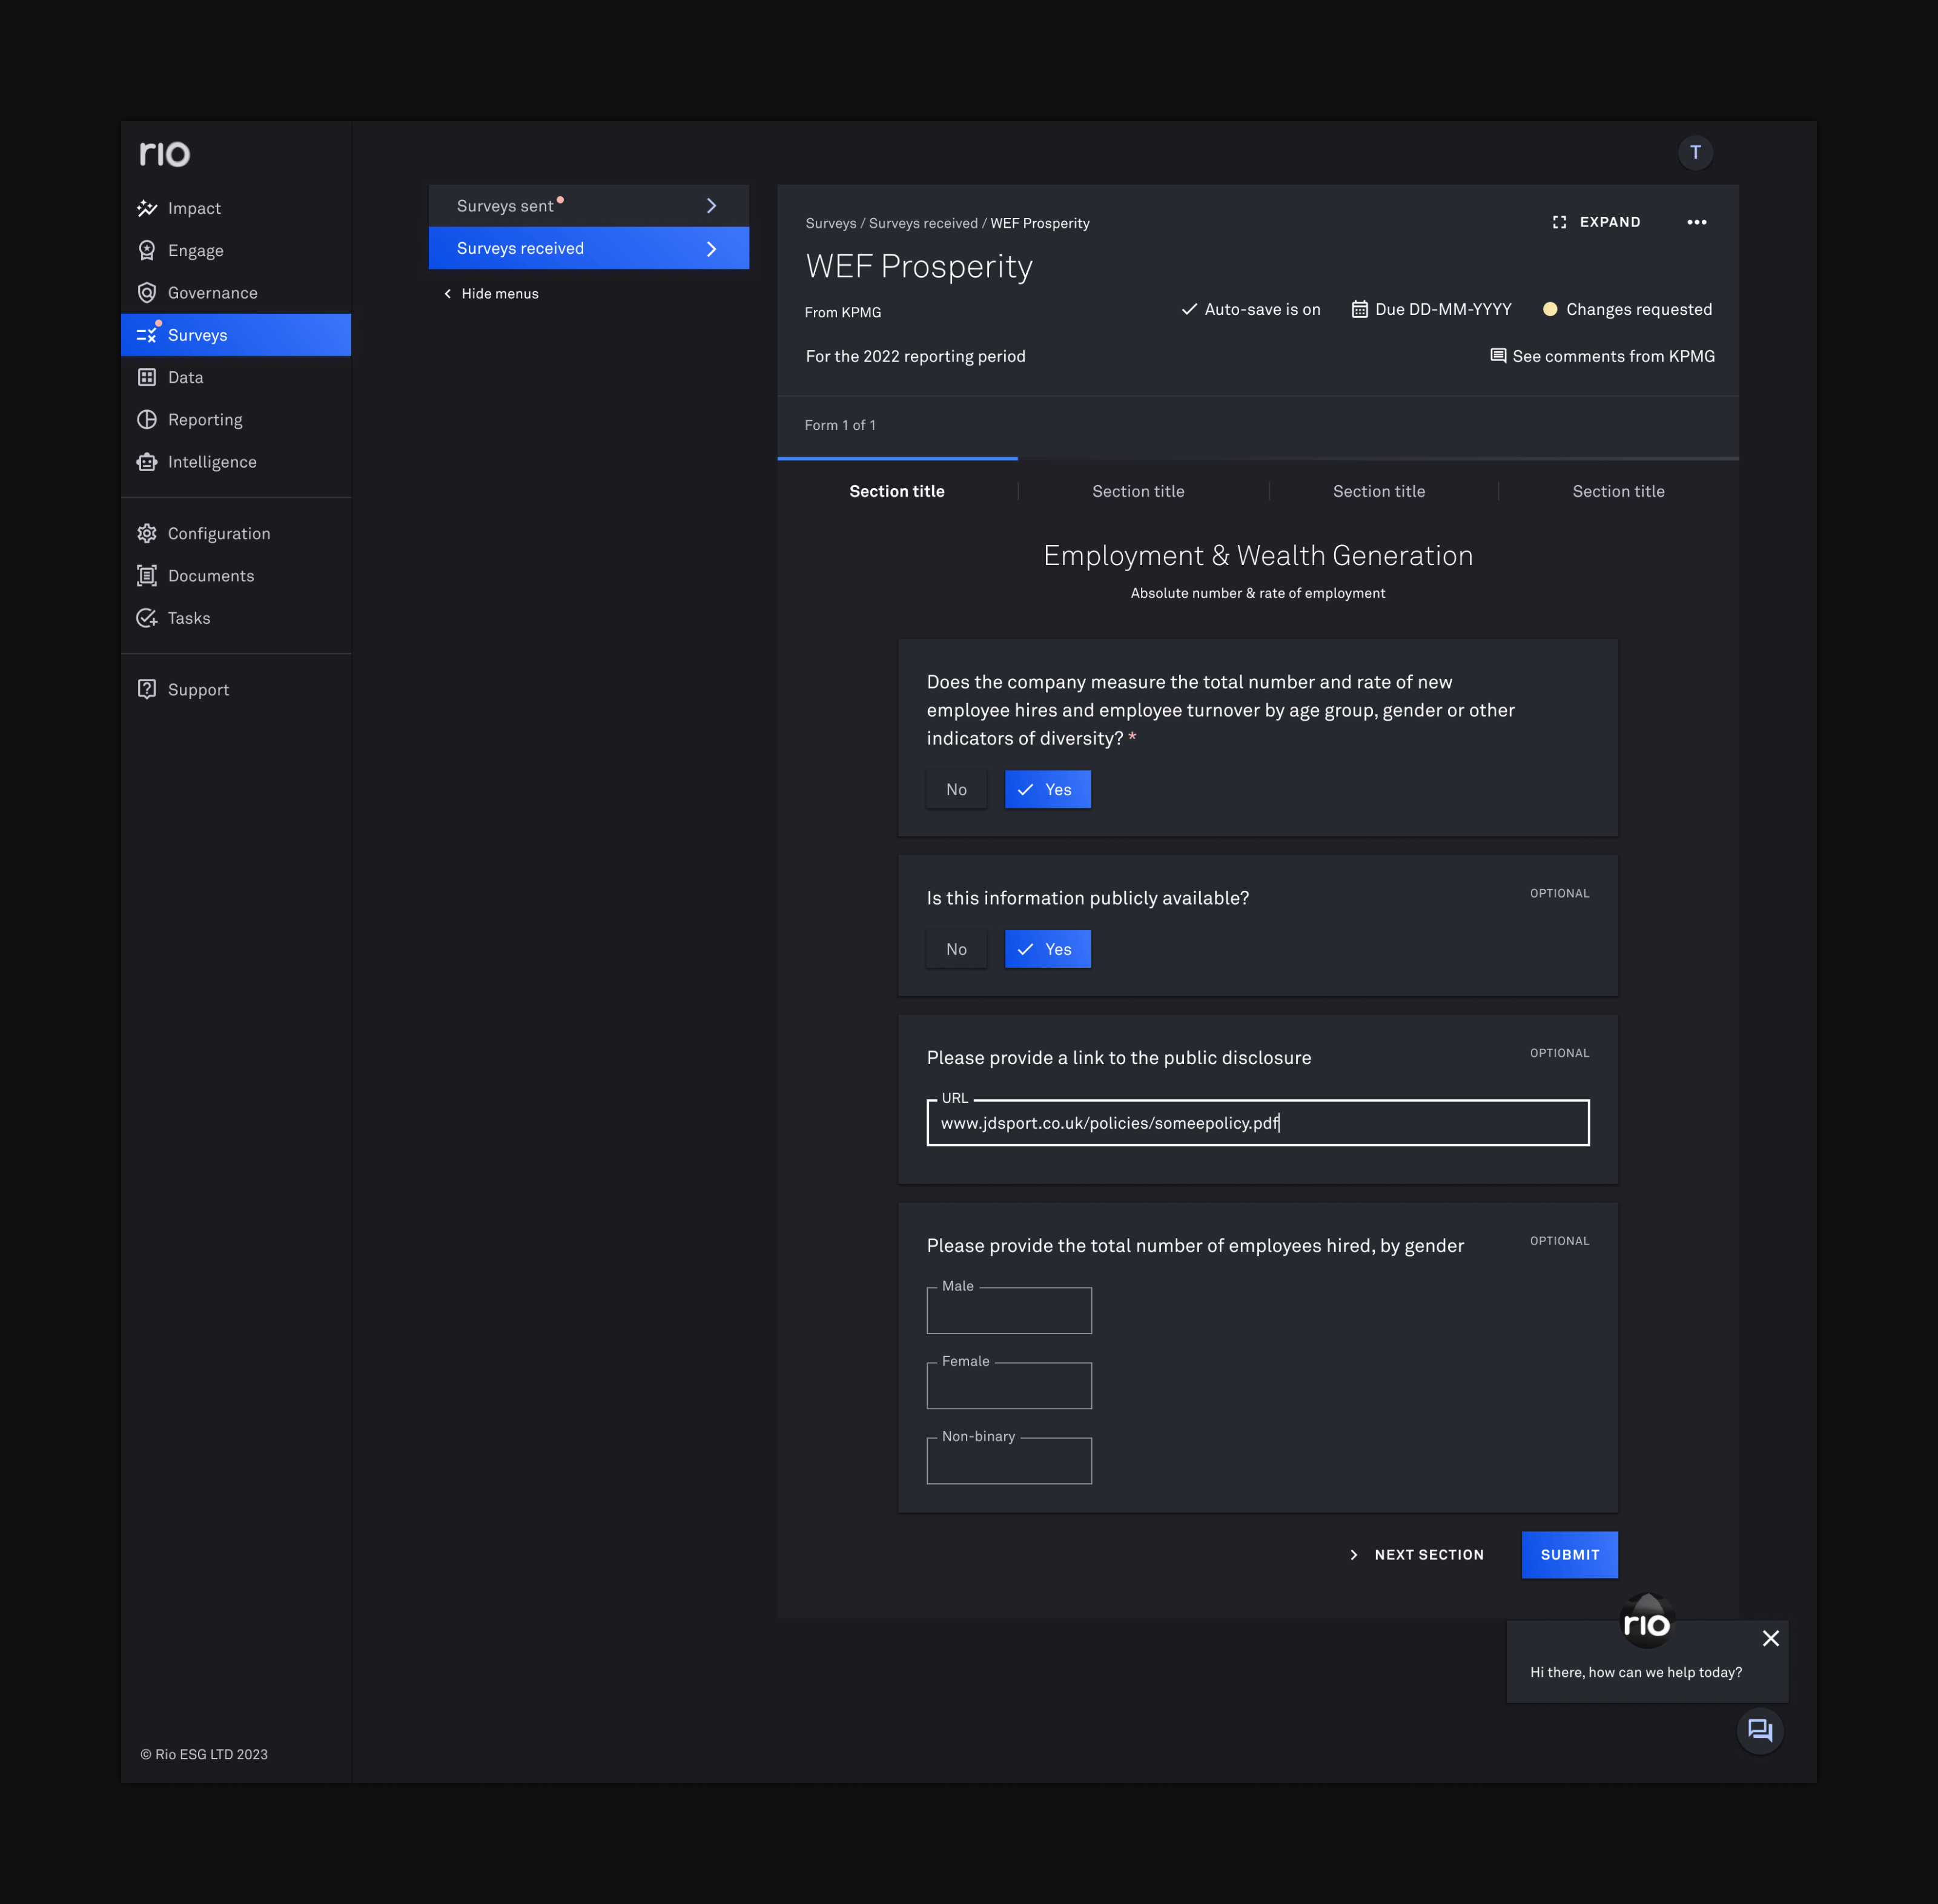1938x1904 pixels.
Task: Select No for information publicly available
Action: click(956, 949)
